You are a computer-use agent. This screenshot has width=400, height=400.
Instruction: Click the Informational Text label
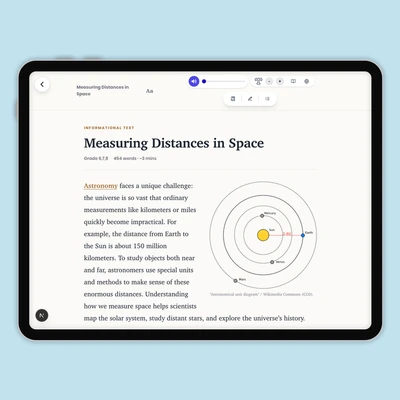[109, 128]
